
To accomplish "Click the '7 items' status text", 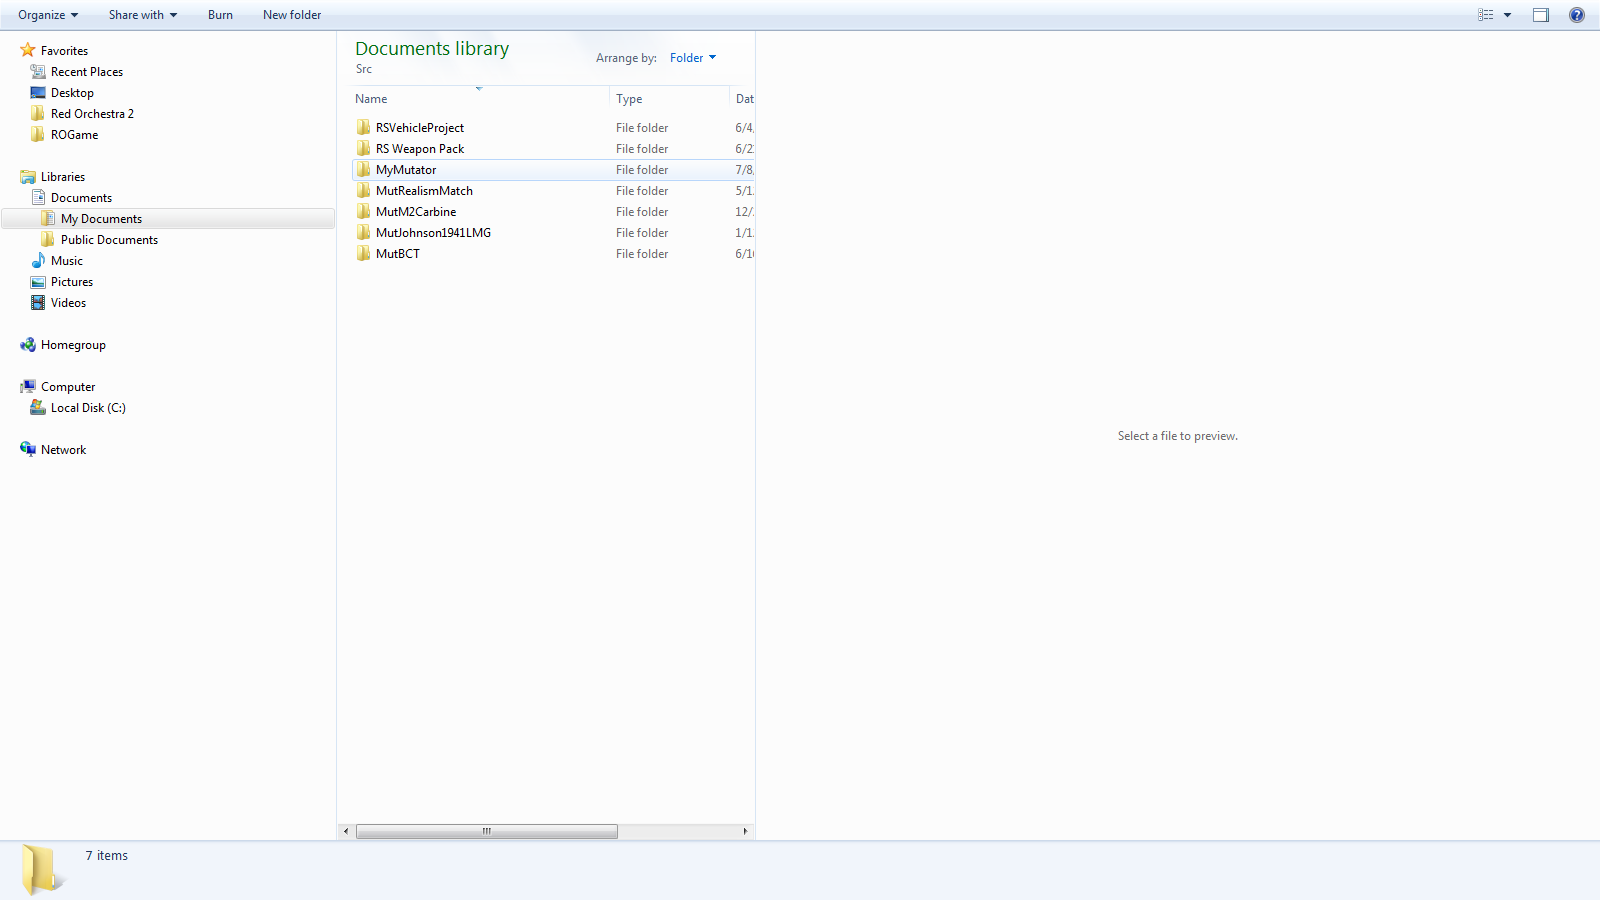I will (x=107, y=855).
